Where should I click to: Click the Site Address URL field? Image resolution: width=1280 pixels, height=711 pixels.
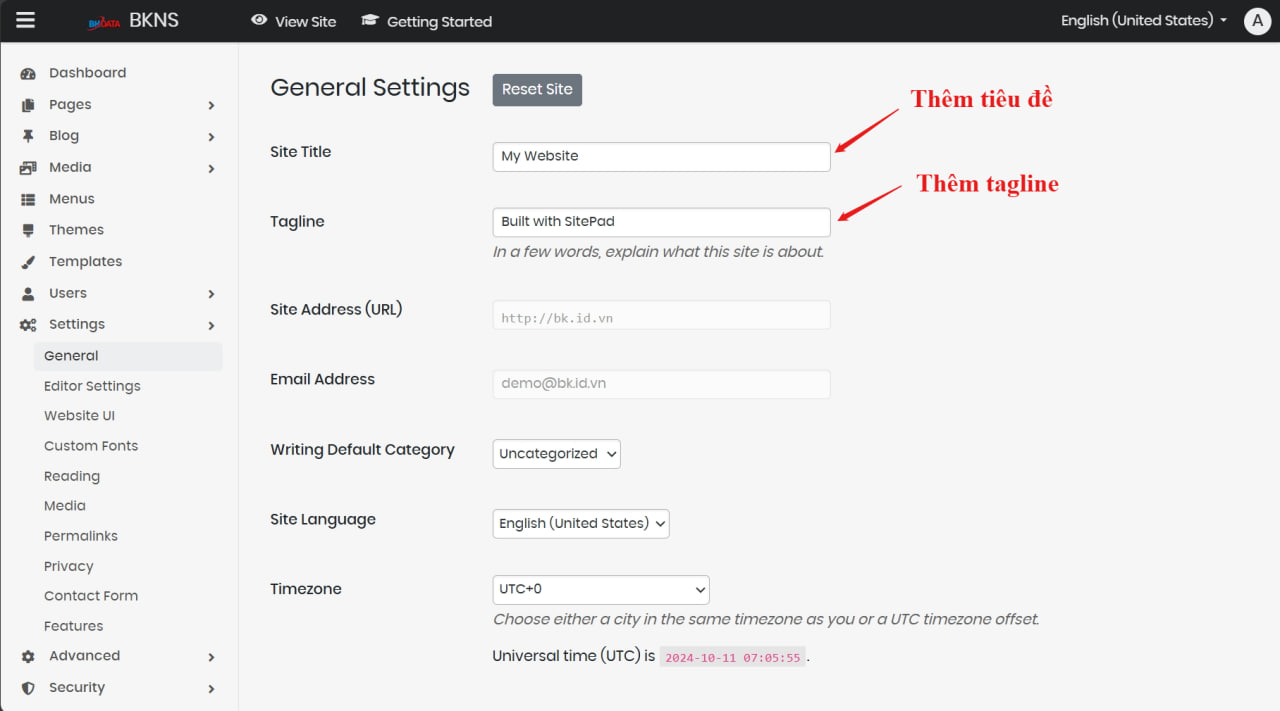click(661, 315)
